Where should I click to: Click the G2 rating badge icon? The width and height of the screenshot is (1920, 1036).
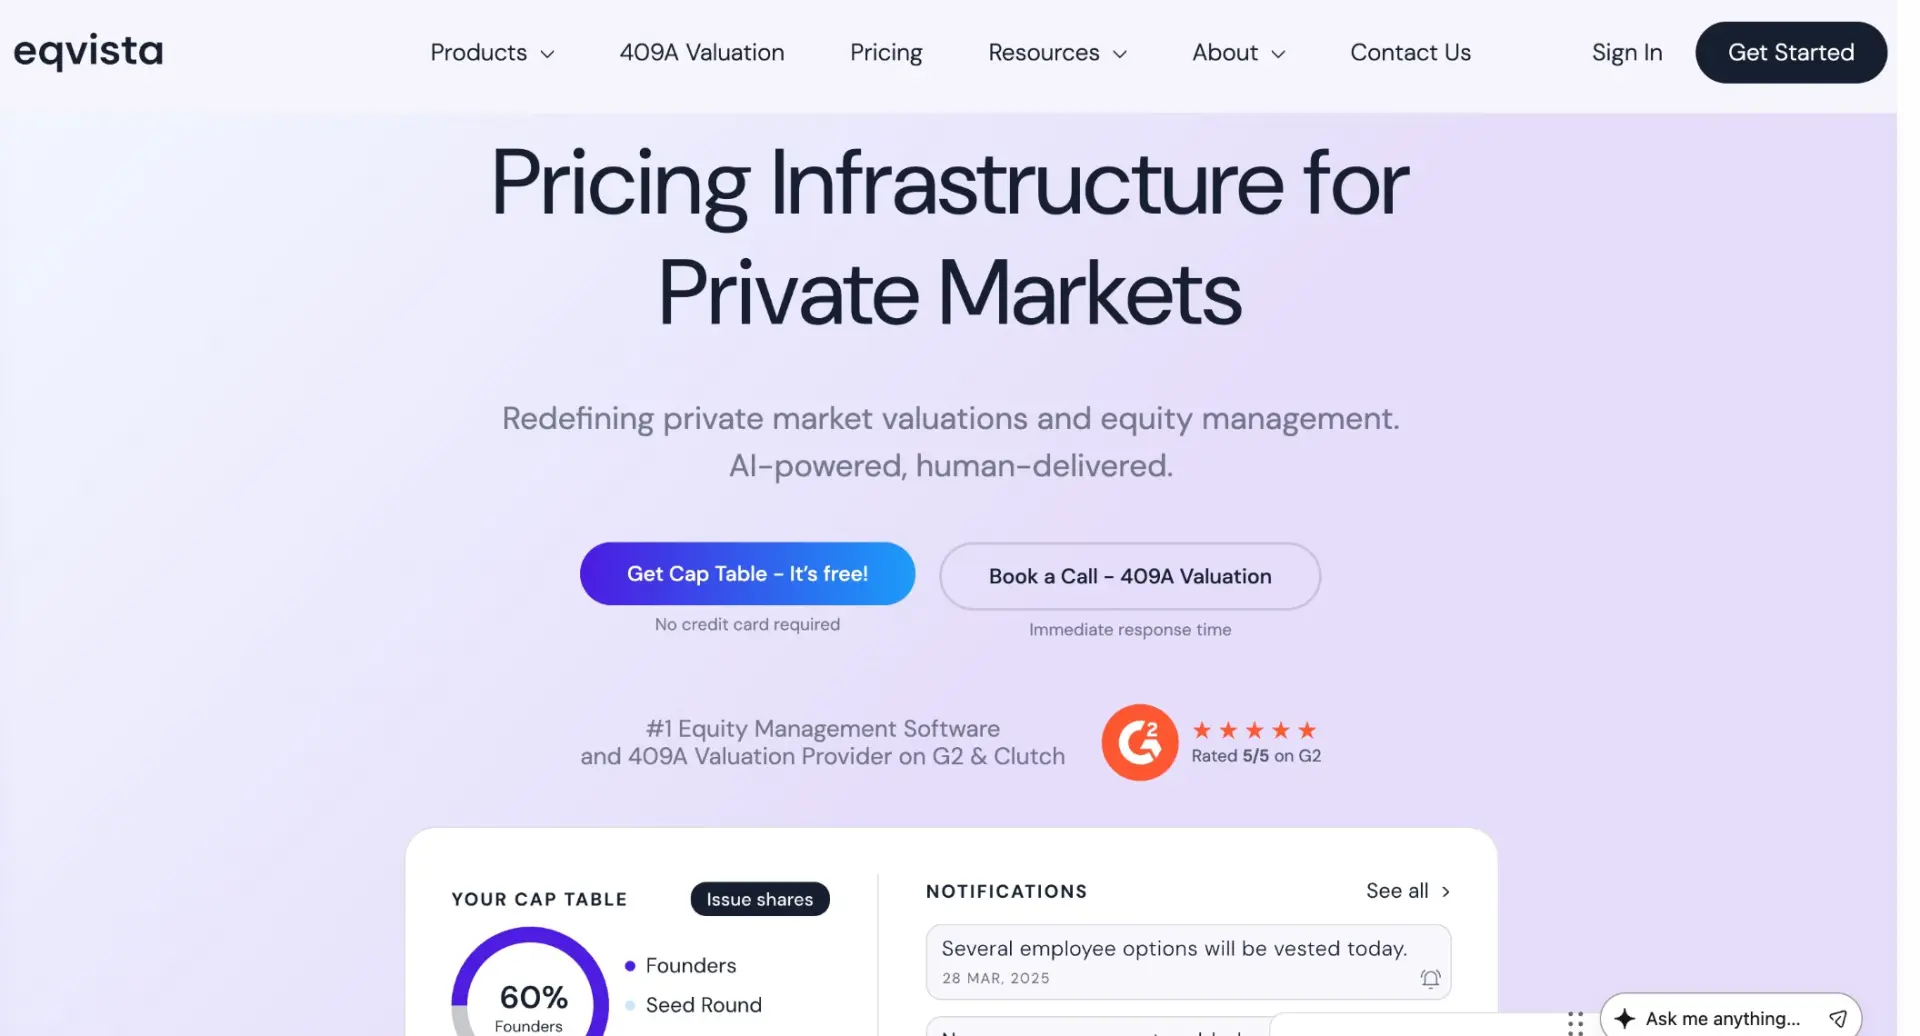pos(1139,742)
